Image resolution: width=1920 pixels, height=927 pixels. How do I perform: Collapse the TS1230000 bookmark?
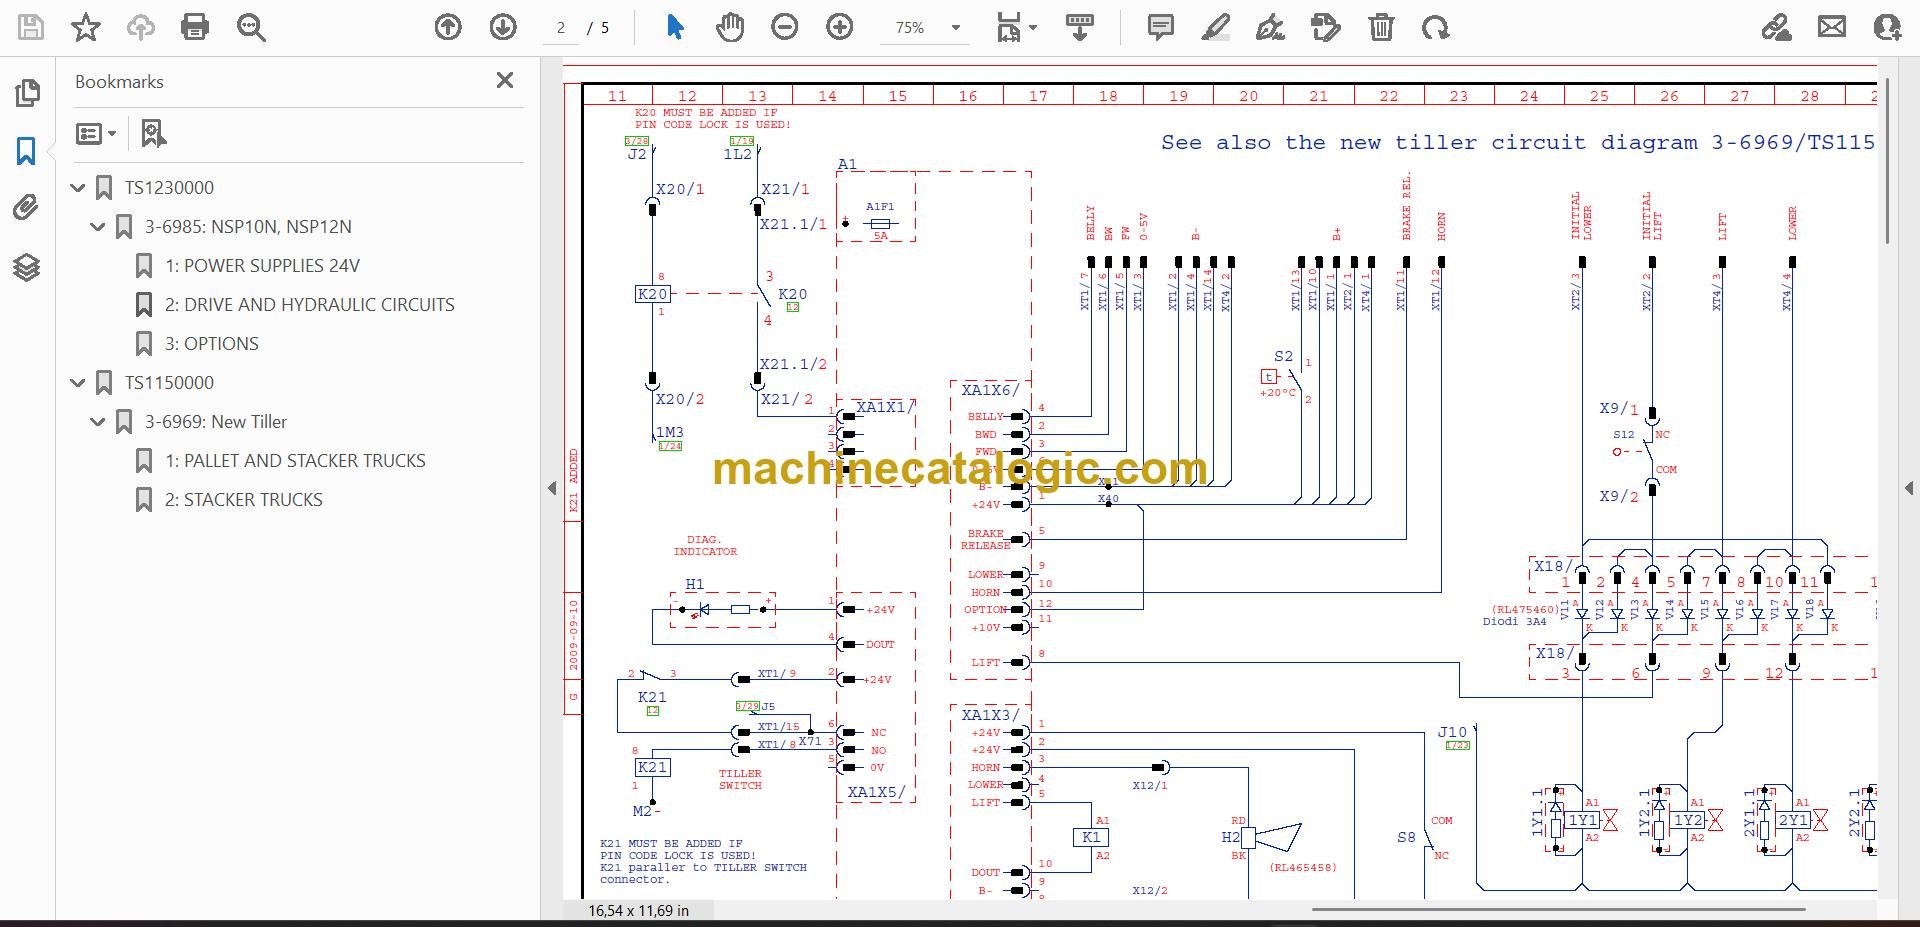78,187
